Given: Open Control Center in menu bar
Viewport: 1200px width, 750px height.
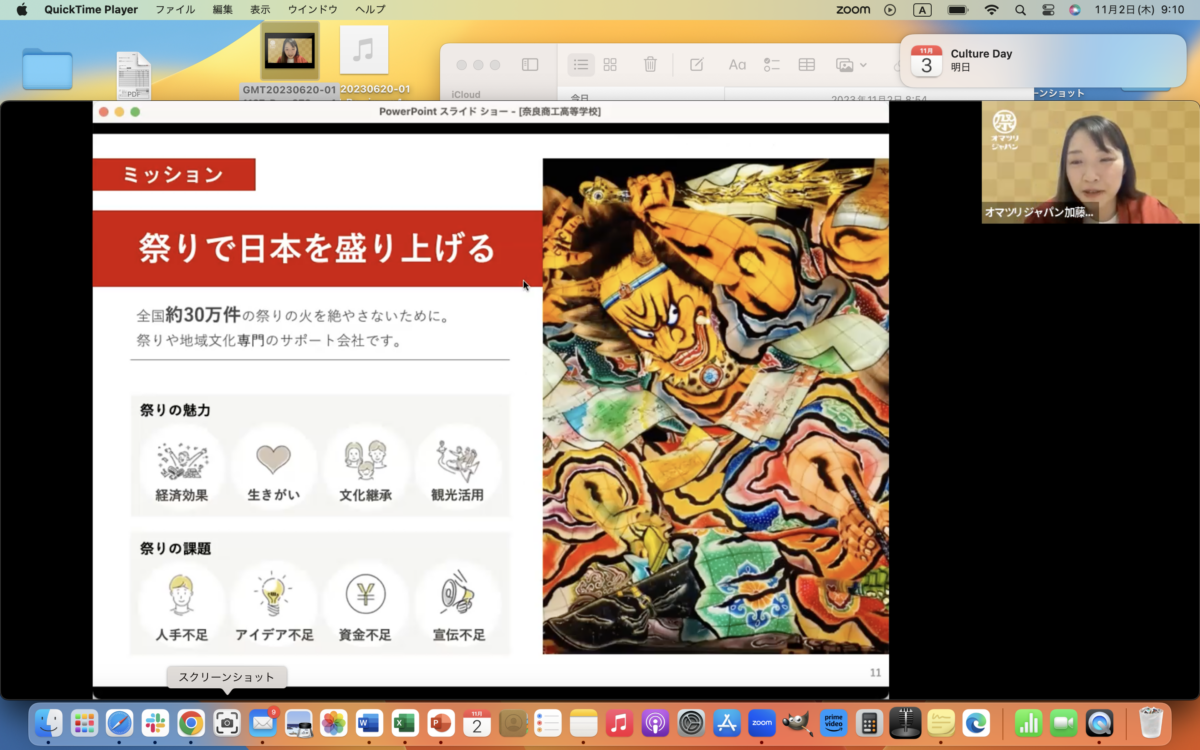Looking at the screenshot, I should (x=1048, y=10).
